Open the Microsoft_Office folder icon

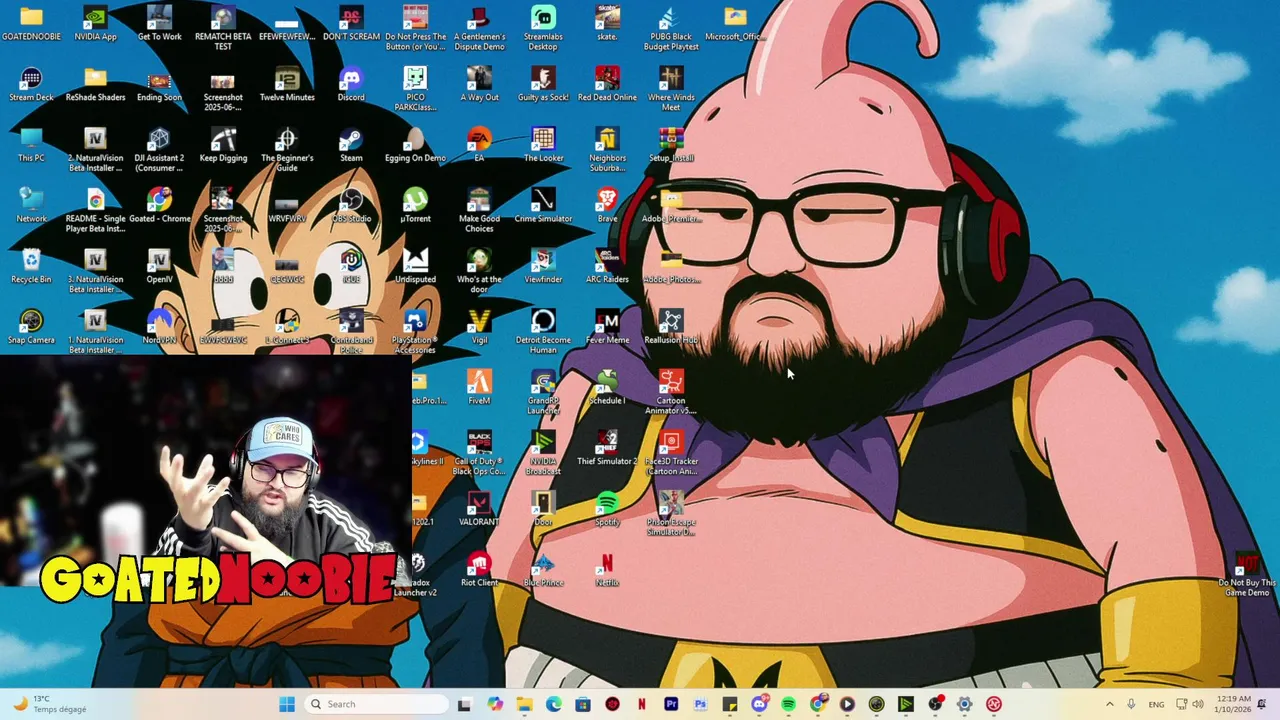tap(735, 24)
